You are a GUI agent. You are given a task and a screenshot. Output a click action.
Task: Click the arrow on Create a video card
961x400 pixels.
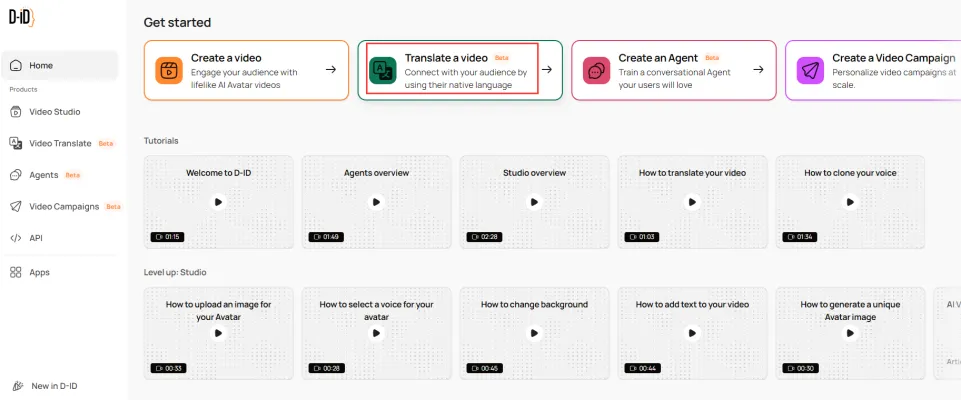coord(330,70)
